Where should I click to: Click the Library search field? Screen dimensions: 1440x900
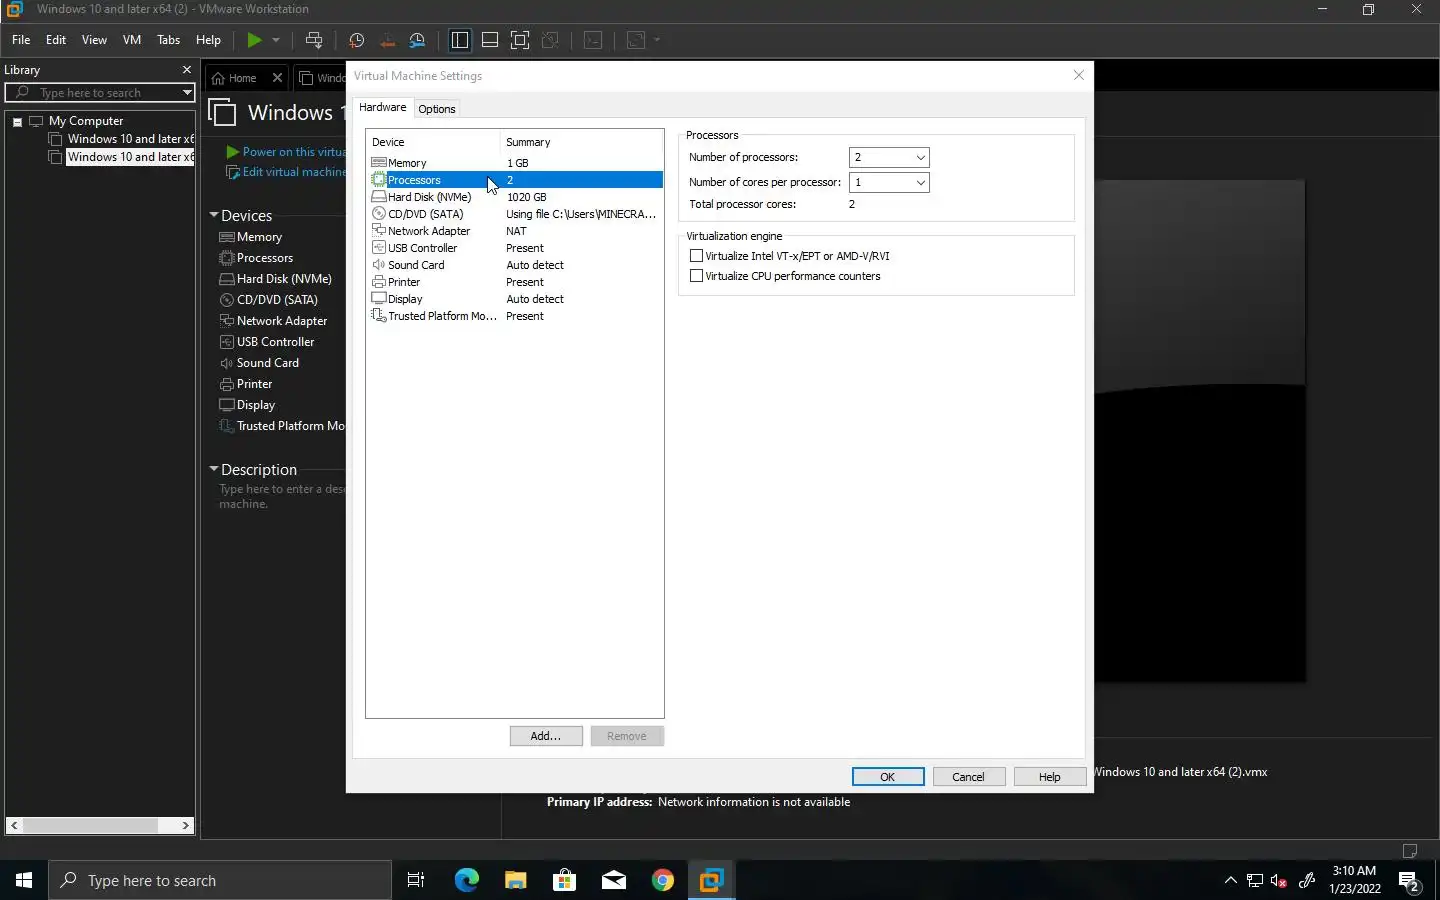[x=100, y=93]
